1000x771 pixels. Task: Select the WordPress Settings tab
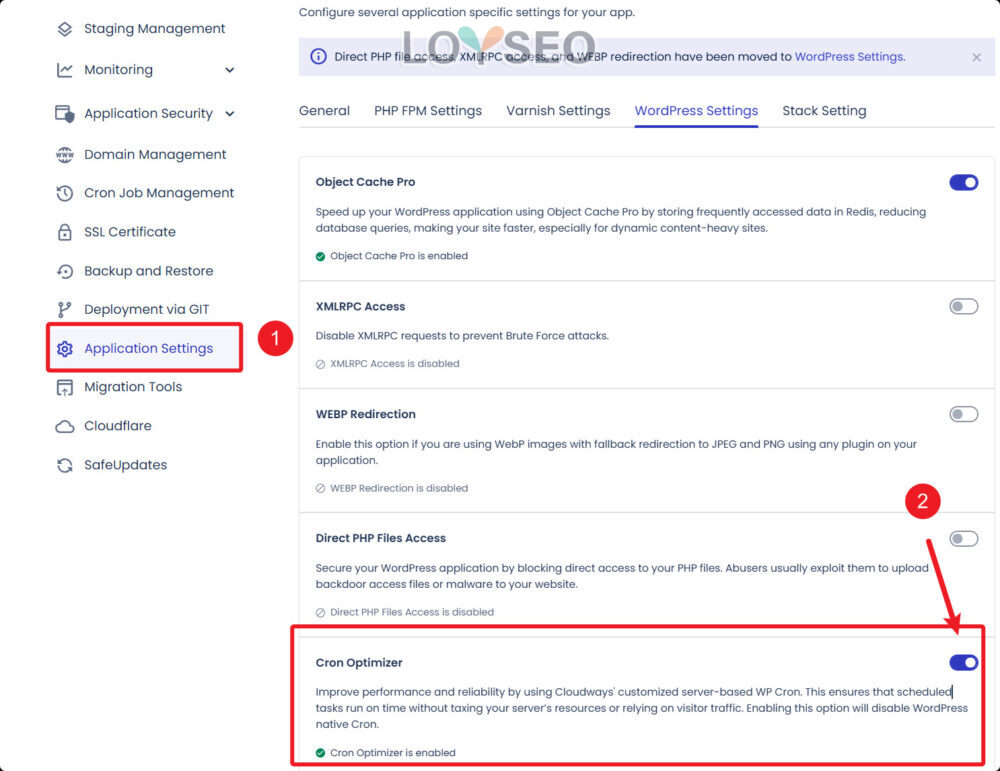click(696, 111)
